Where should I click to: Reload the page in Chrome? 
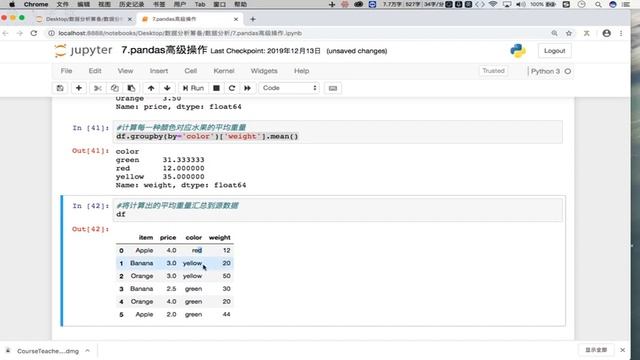34,33
